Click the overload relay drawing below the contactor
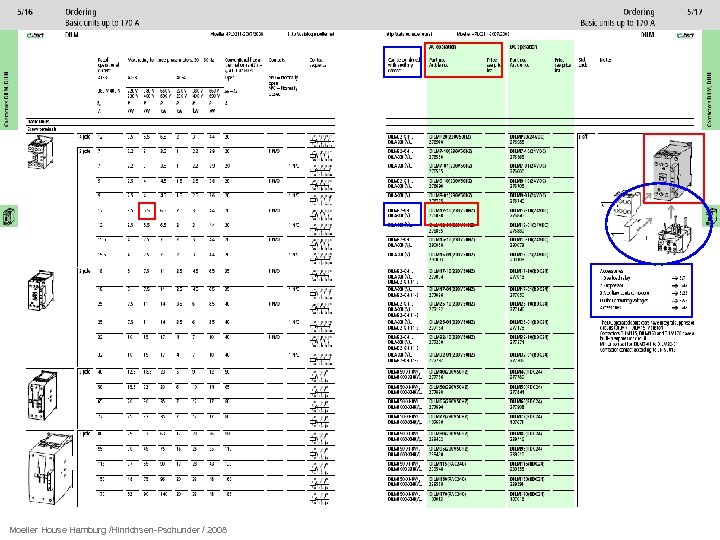Image resolution: width=720 pixels, height=540 pixels. [x=675, y=238]
